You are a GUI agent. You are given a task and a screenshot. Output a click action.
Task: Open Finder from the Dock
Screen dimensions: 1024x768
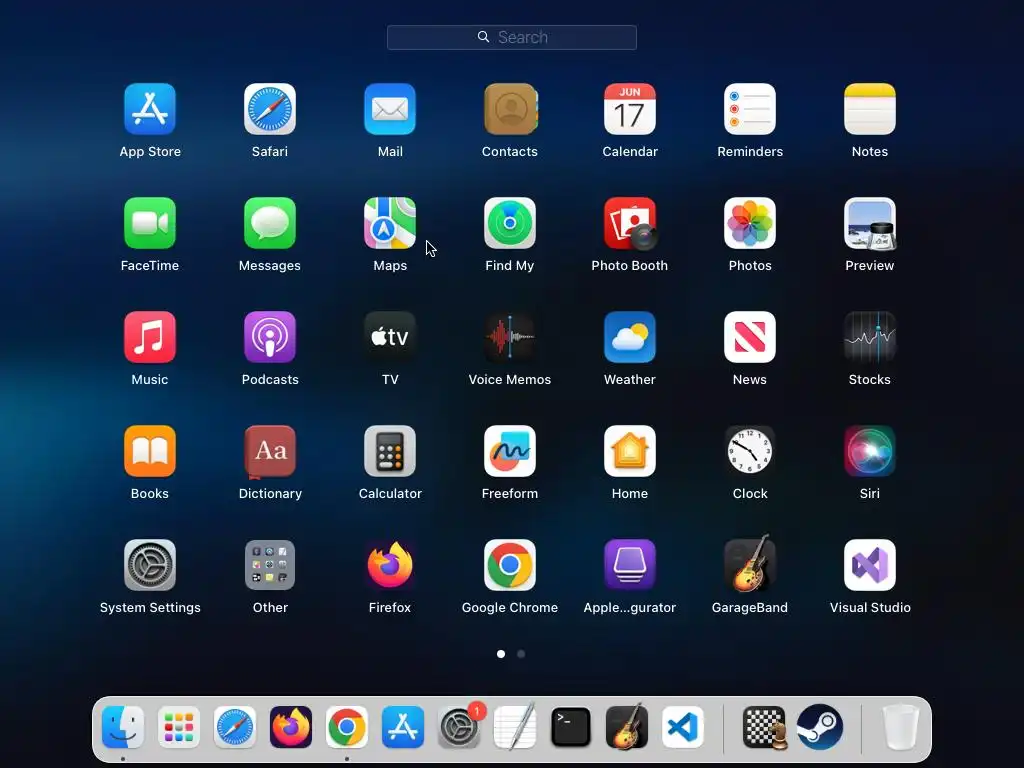(123, 727)
